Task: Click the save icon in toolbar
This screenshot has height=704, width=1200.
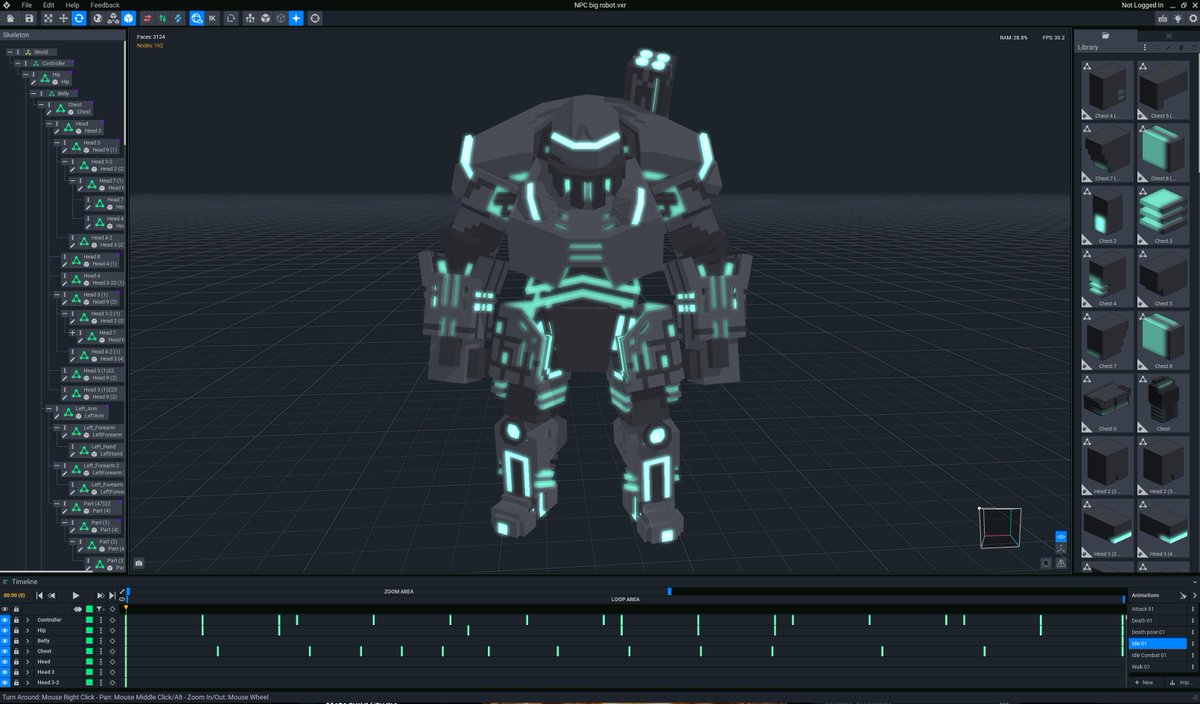Action: coord(29,18)
